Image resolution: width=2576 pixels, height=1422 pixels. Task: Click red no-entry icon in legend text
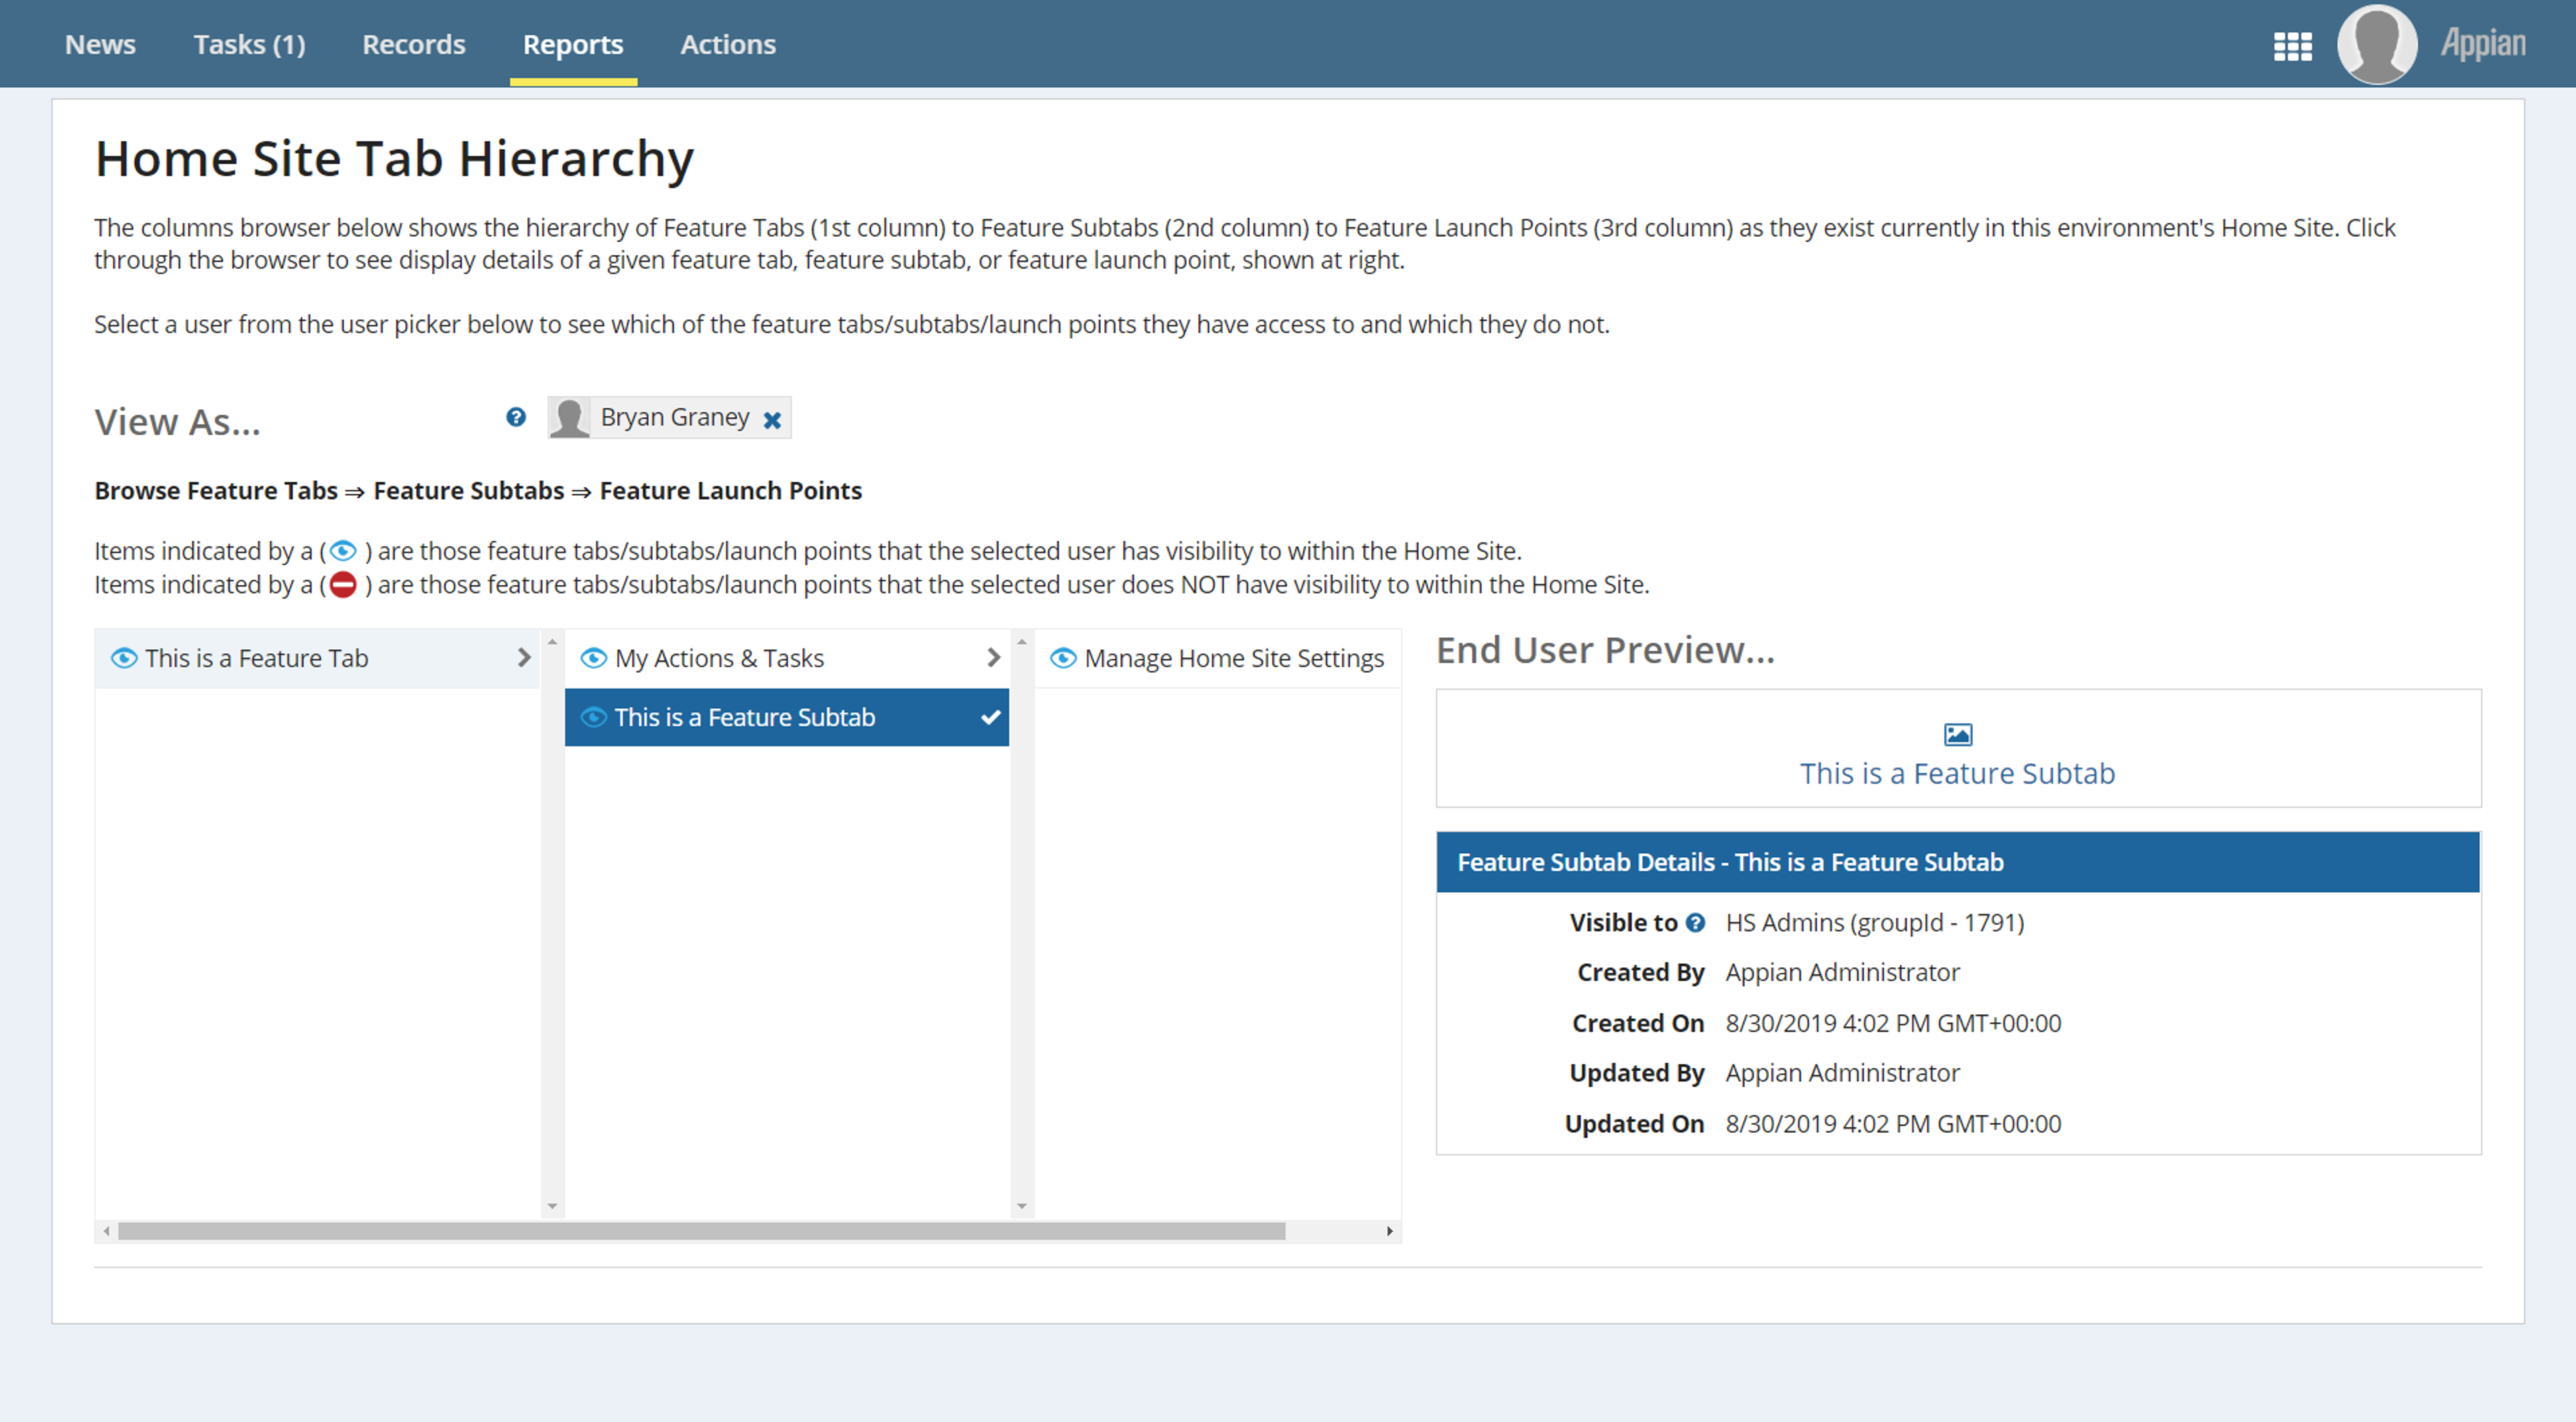click(343, 585)
